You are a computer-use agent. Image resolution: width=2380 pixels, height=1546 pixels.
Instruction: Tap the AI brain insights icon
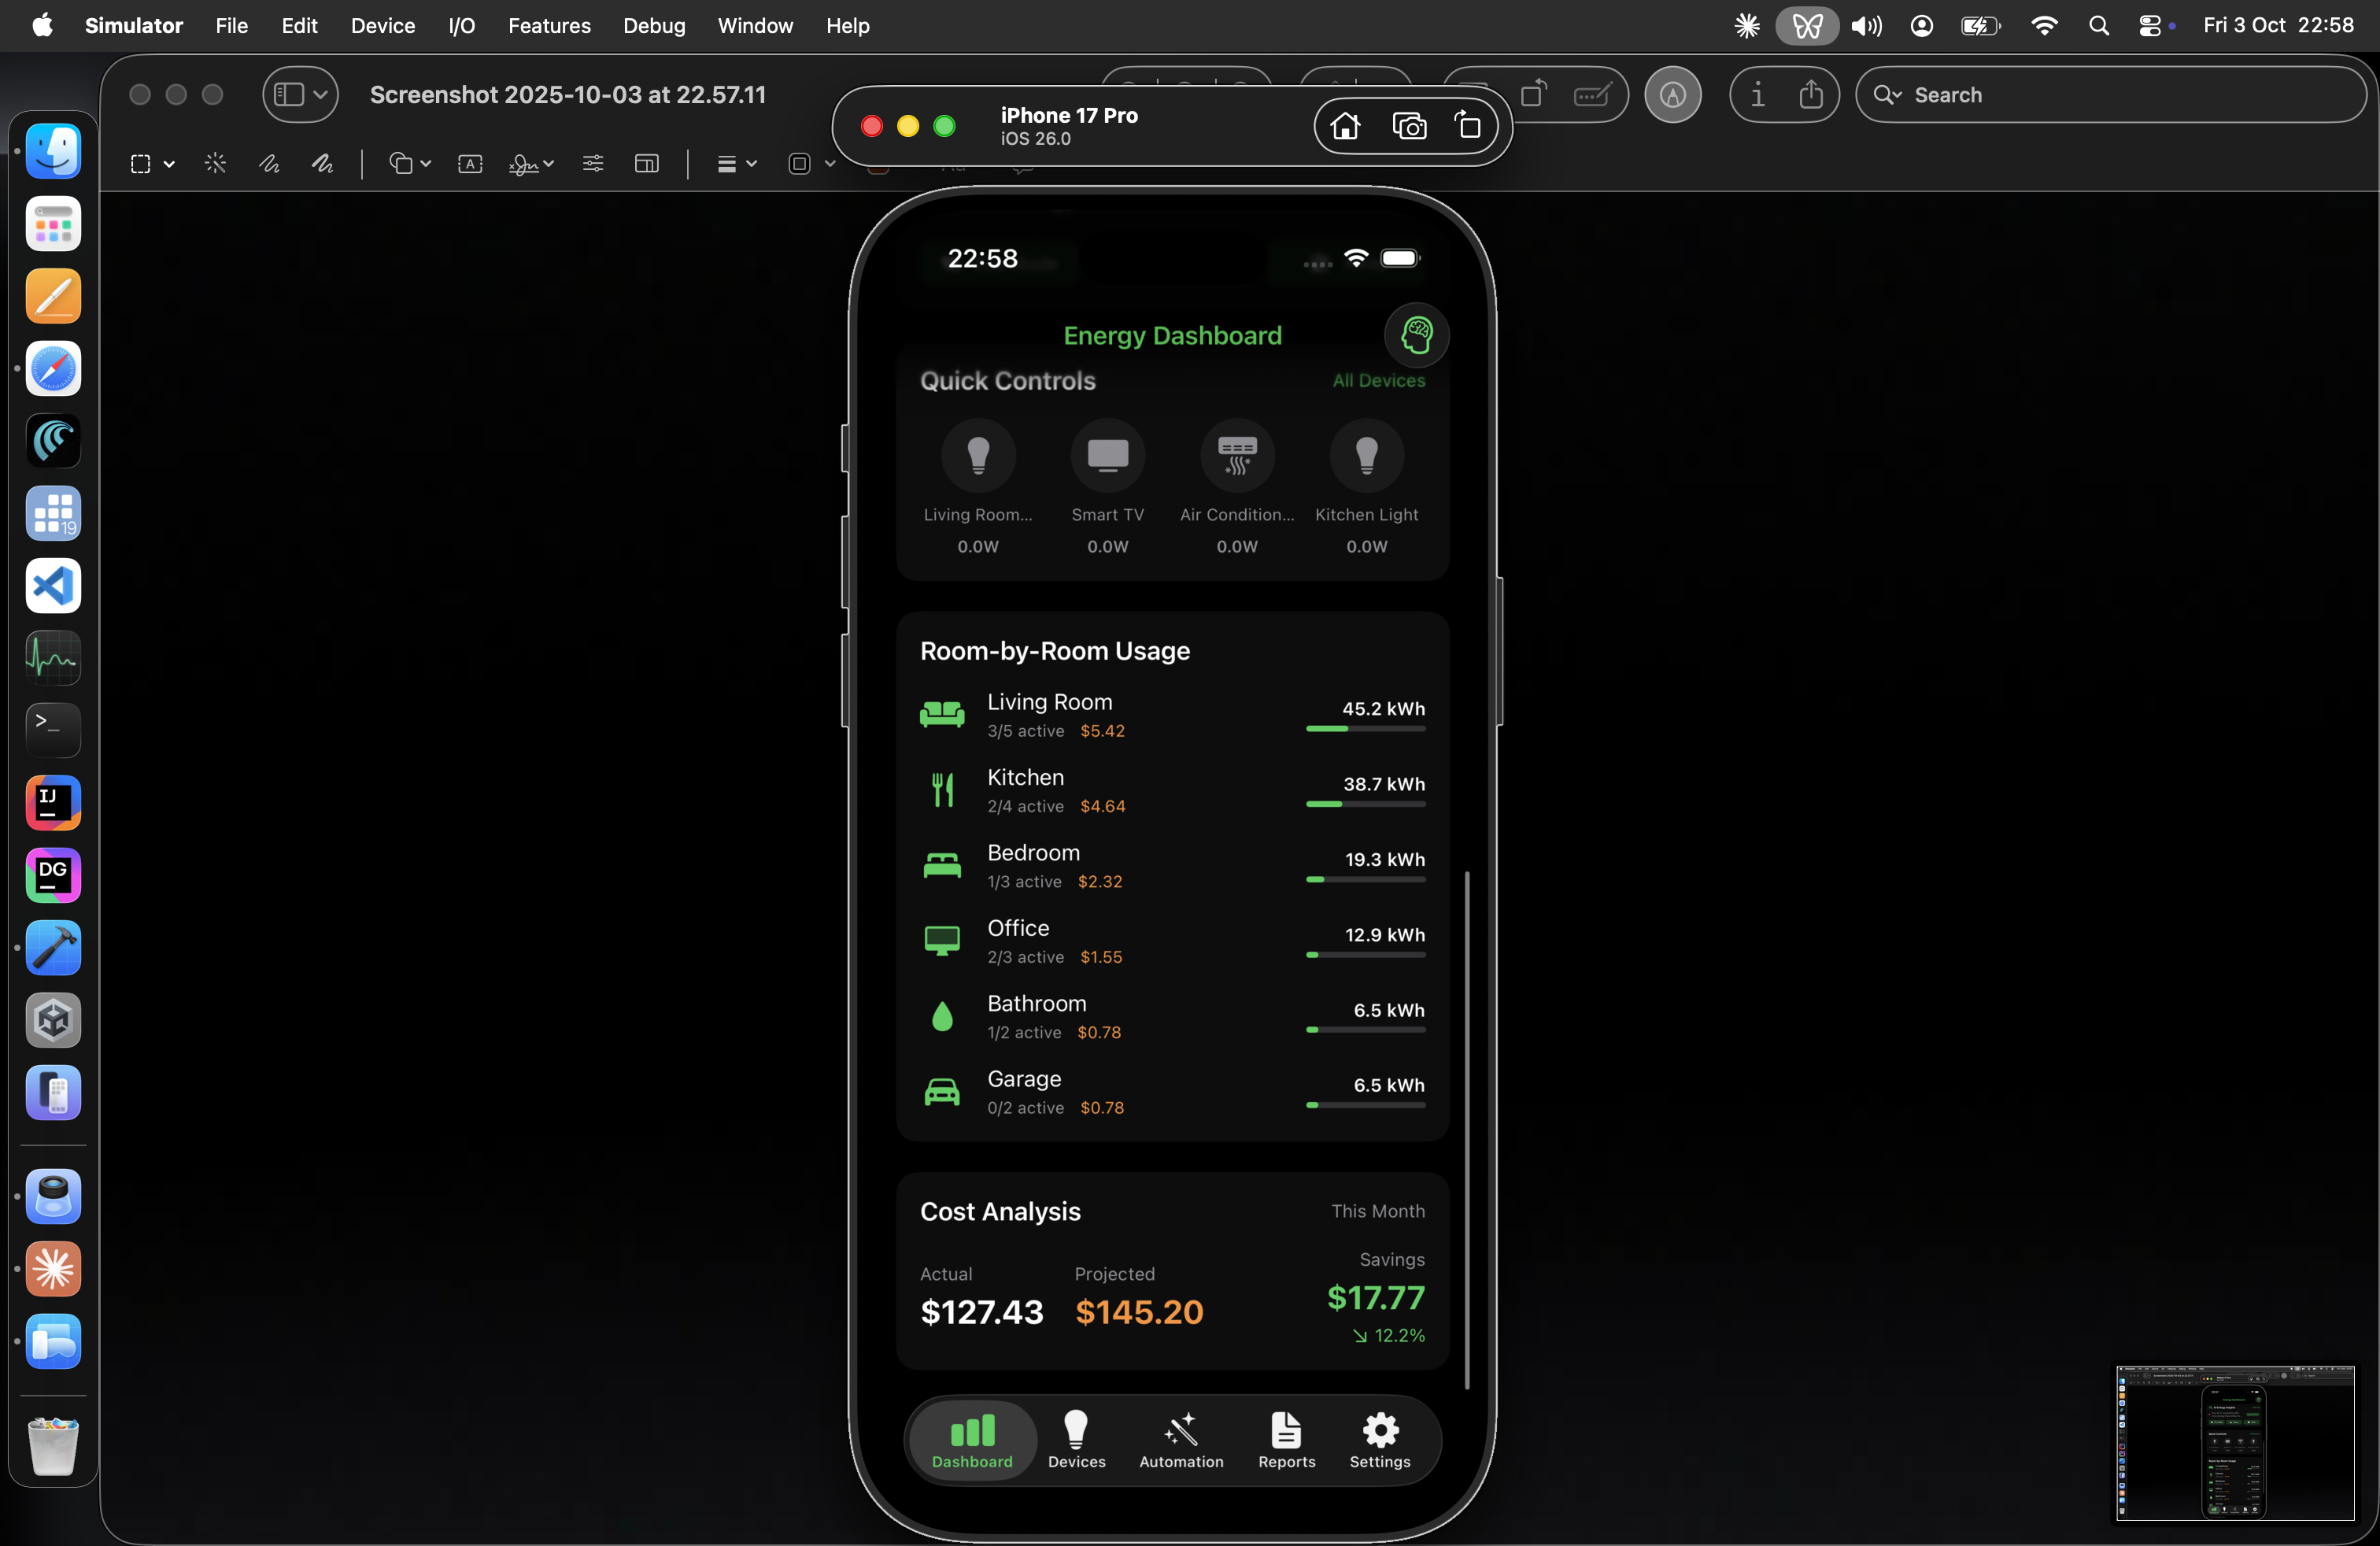(1416, 335)
